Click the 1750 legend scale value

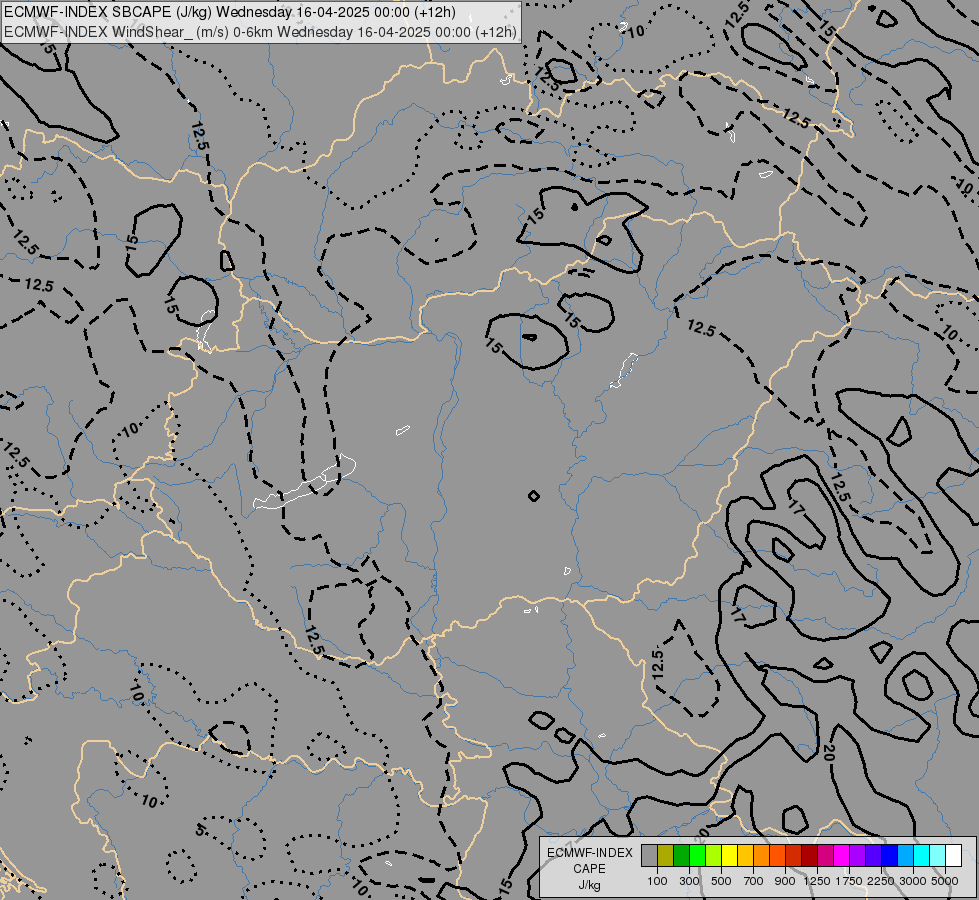pyautogui.click(x=849, y=881)
